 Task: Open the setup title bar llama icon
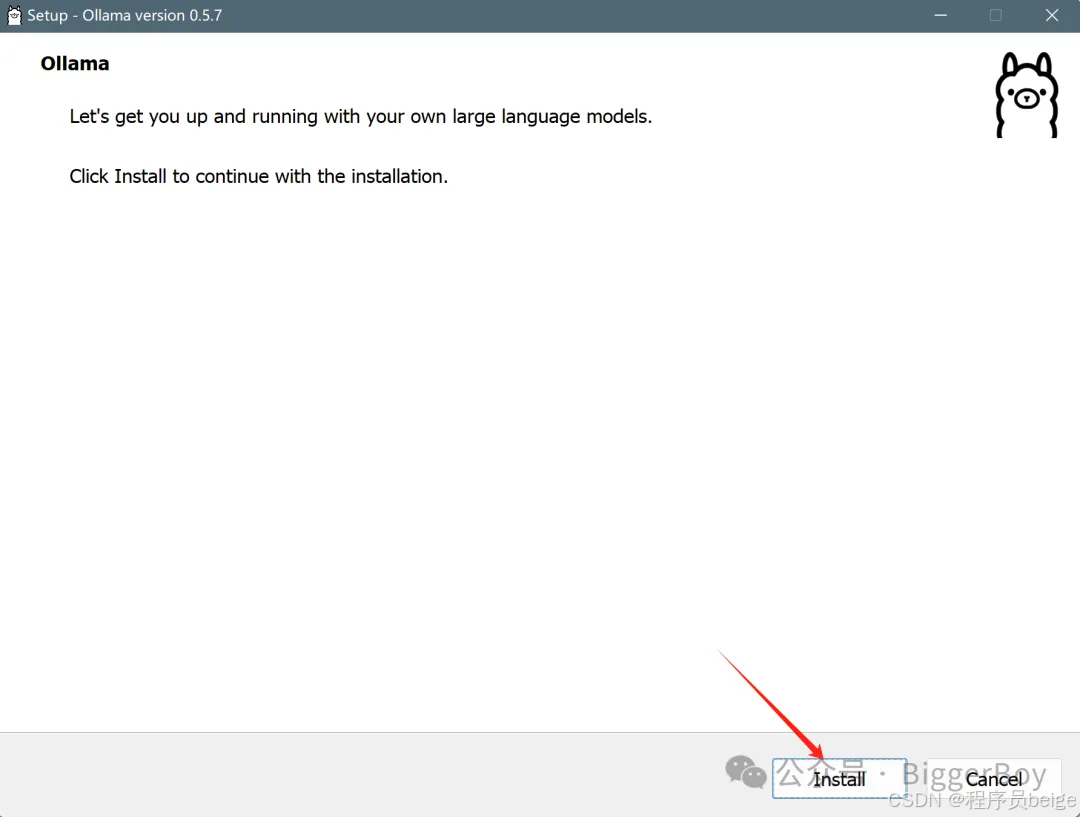(x=14, y=15)
